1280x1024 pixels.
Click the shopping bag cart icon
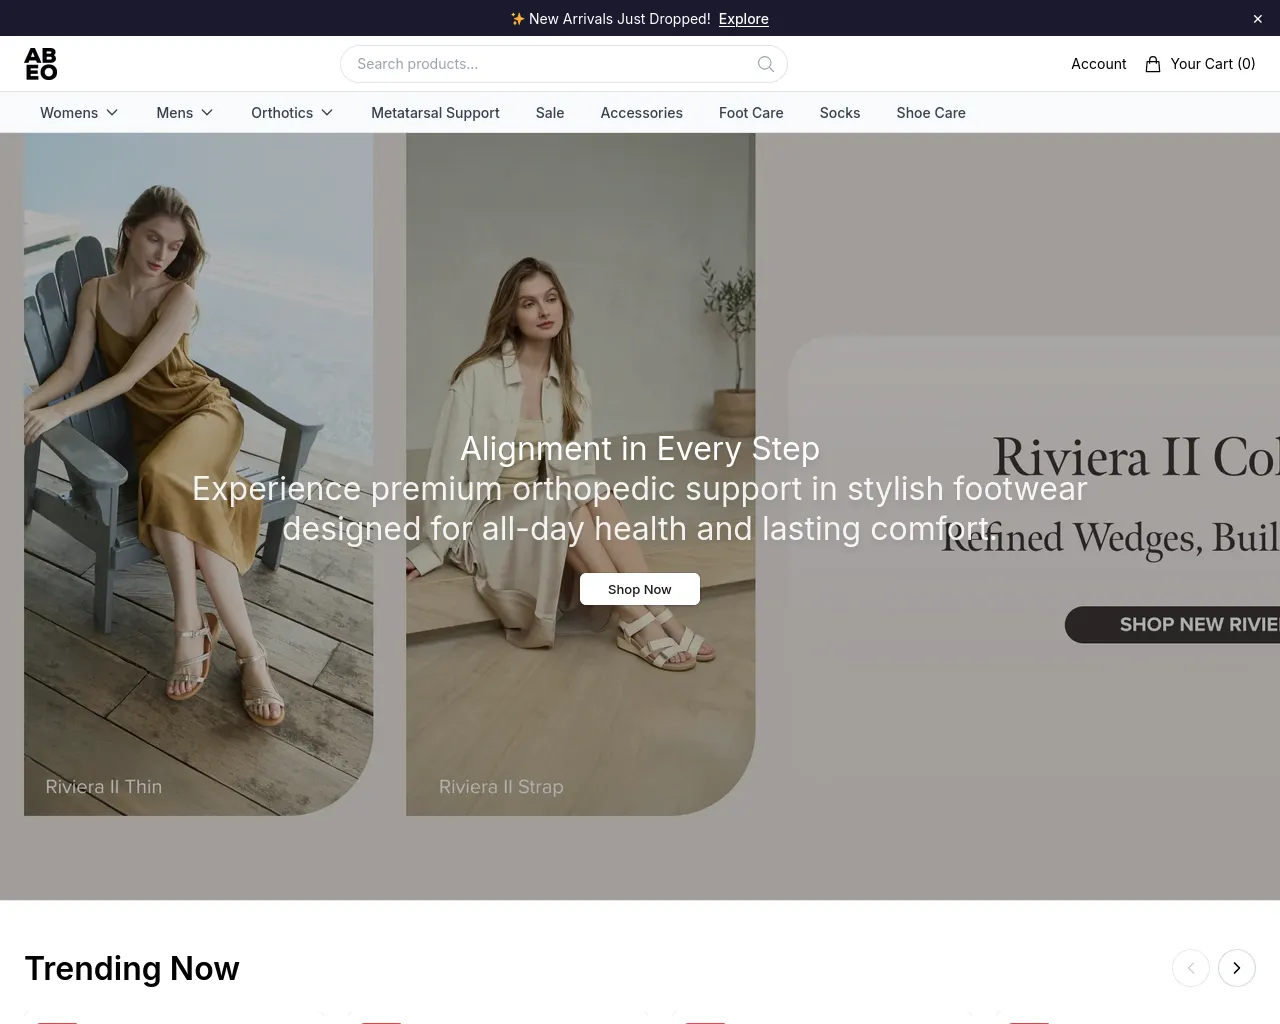click(x=1153, y=64)
